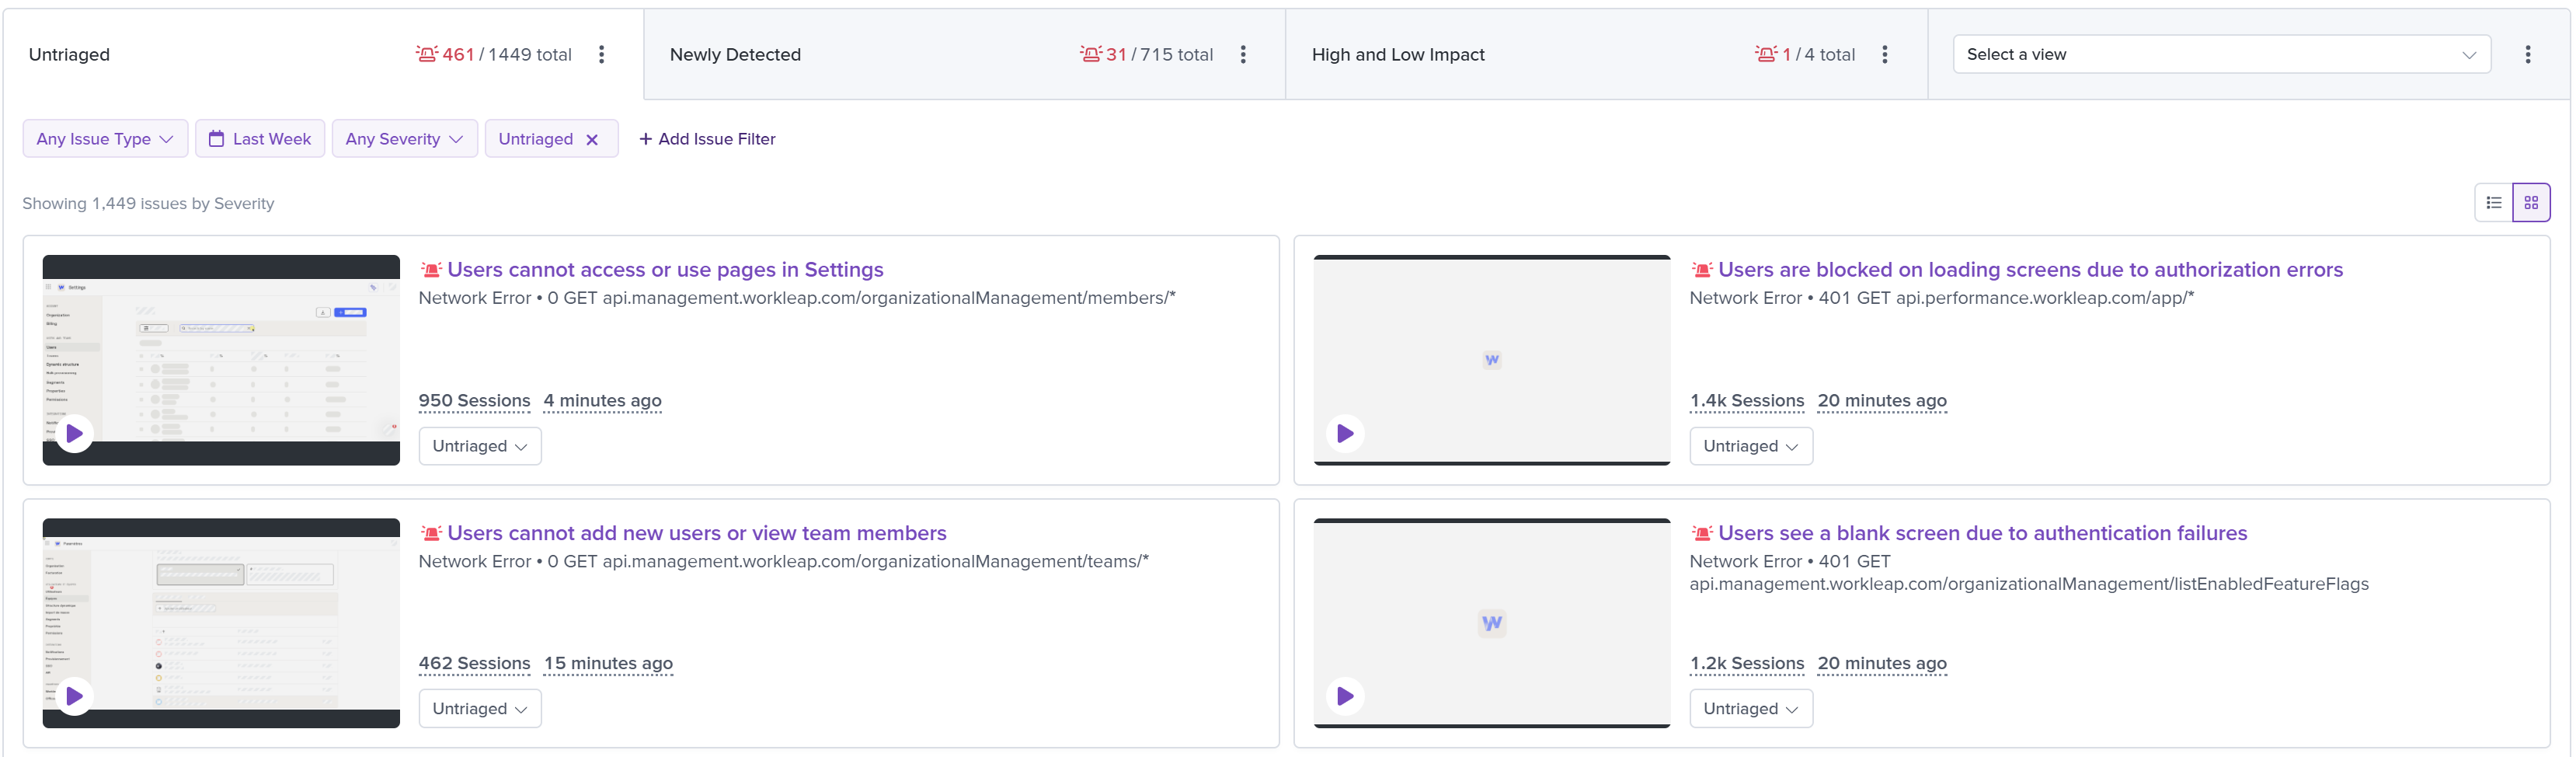Open the Select a view dropdown
The image size is (2576, 757).
2220,55
